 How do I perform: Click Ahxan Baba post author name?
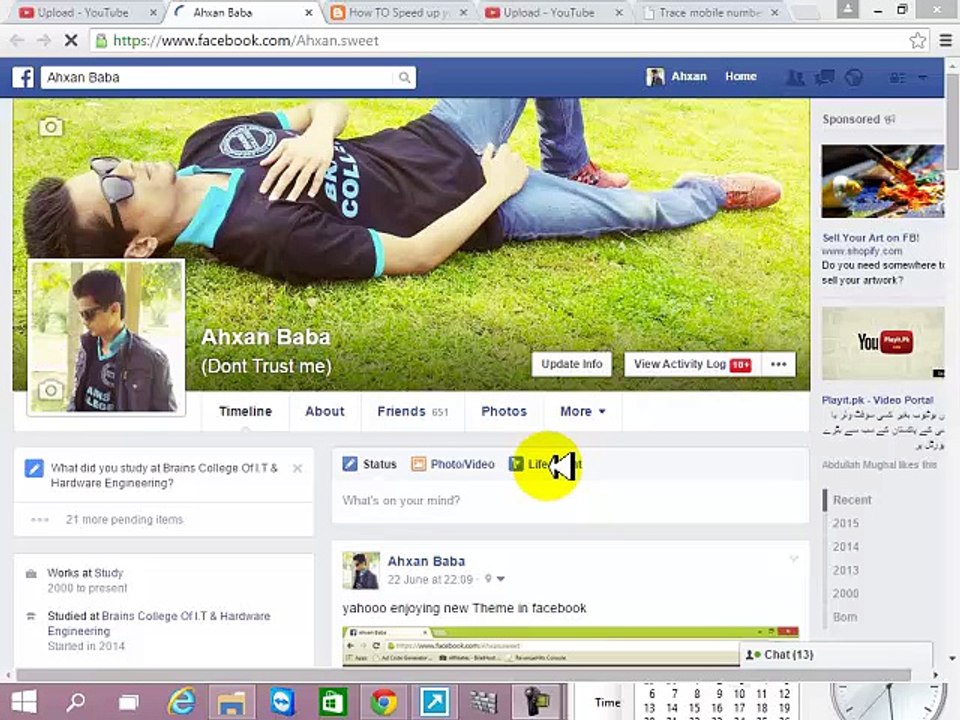426,561
